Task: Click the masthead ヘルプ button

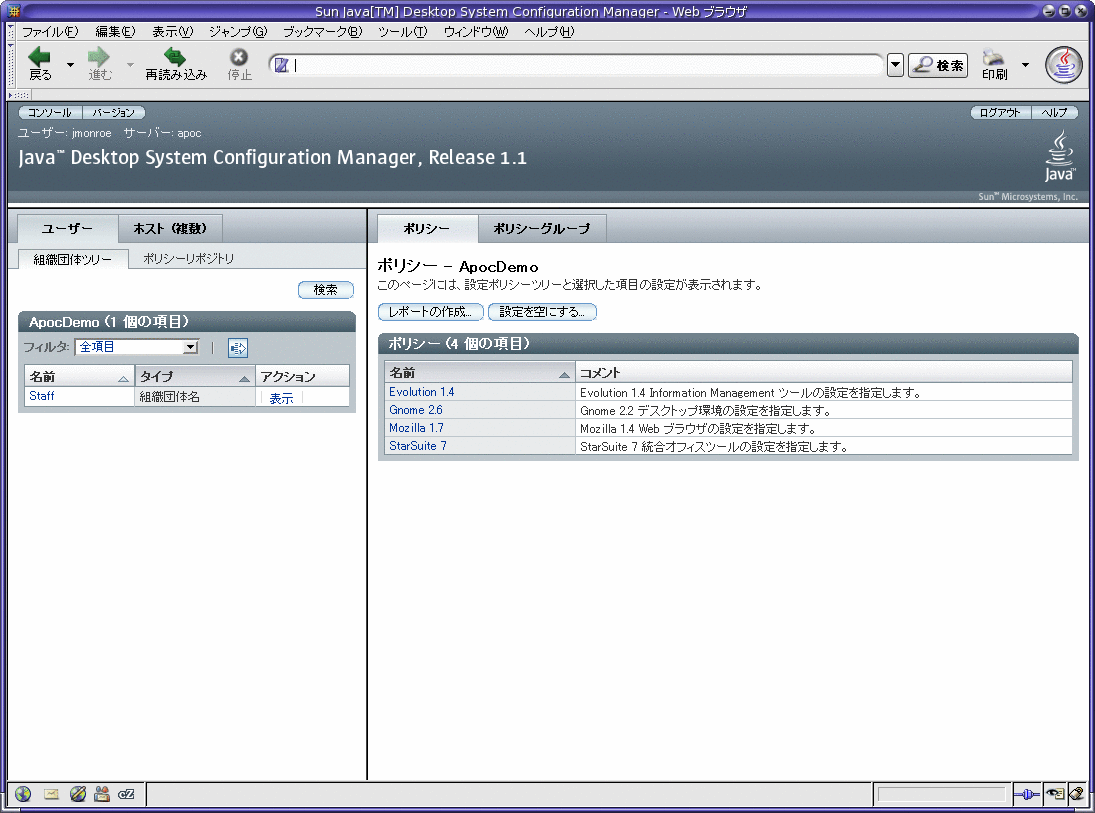Action: click(x=1054, y=112)
